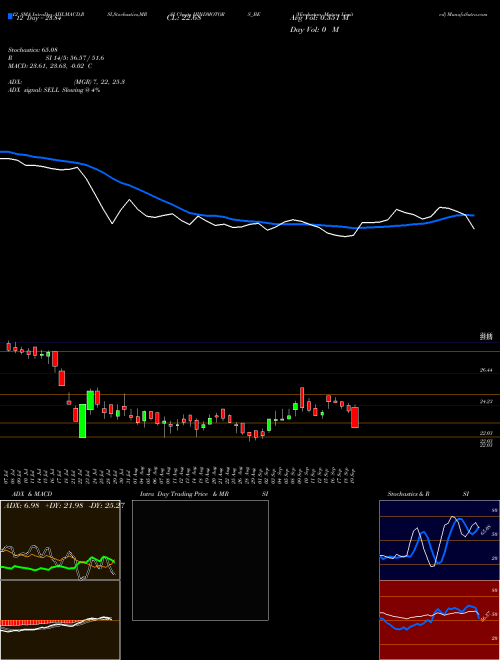This screenshot has height=660, width=500.
Task: Click the 'Avg Vol: 0.351 M' text
Action: 318,17
